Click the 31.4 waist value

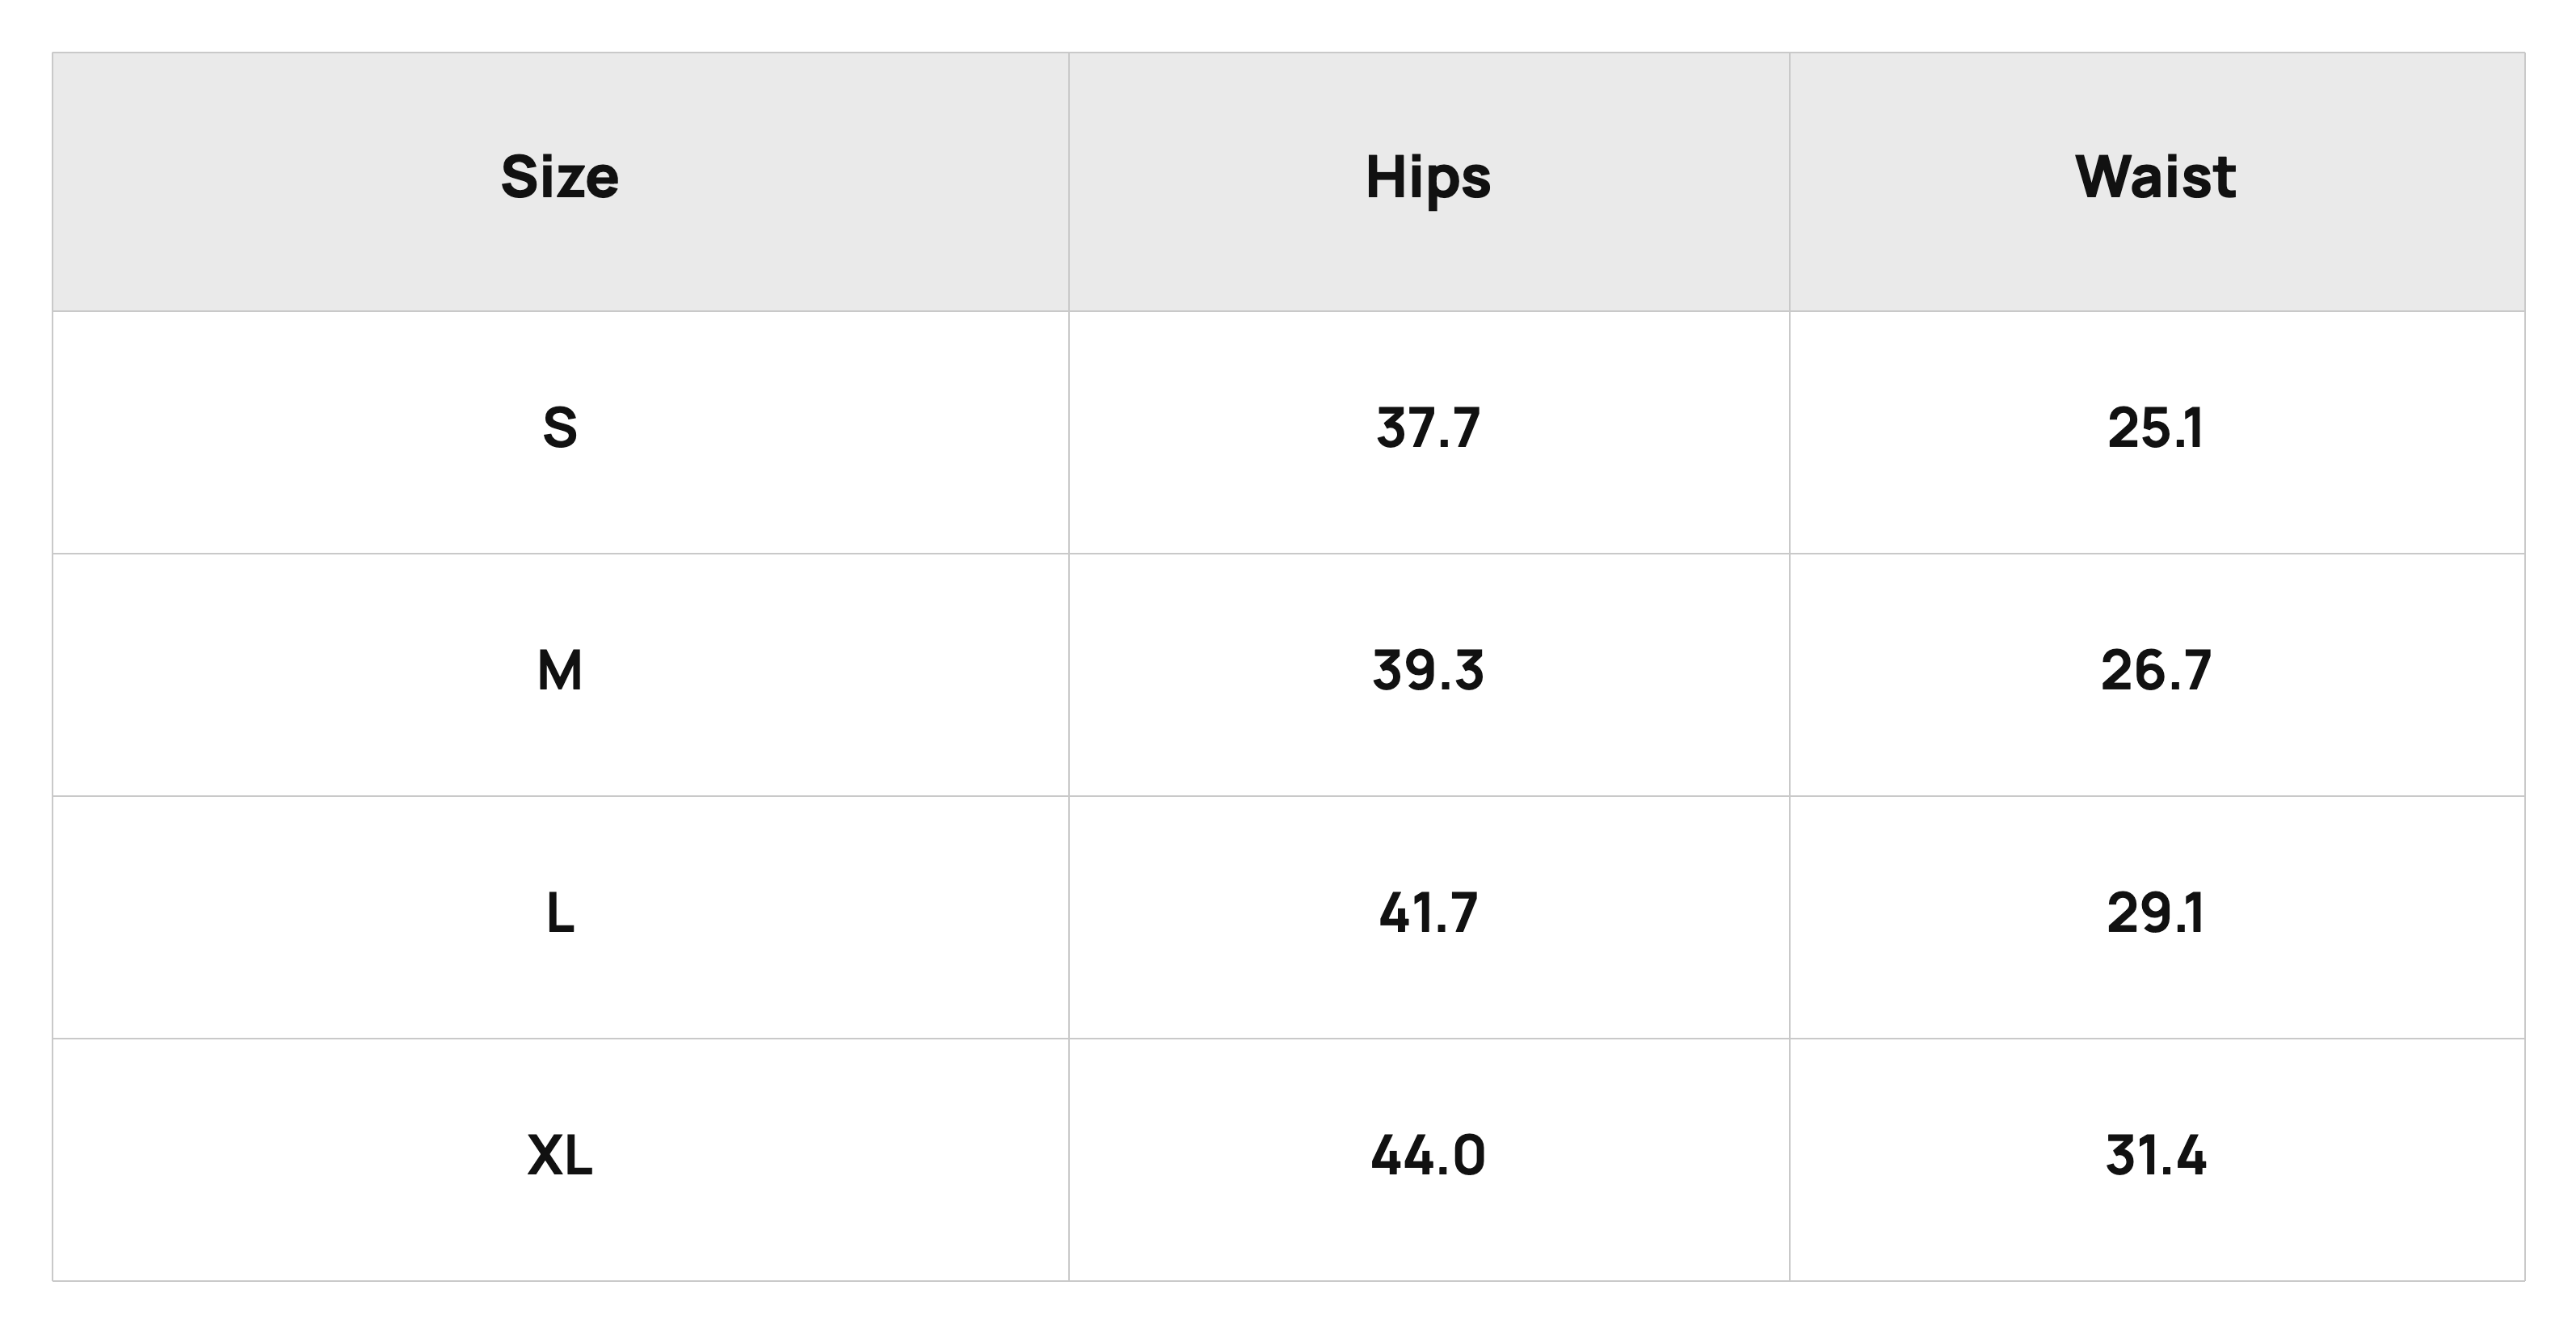click(2156, 1156)
